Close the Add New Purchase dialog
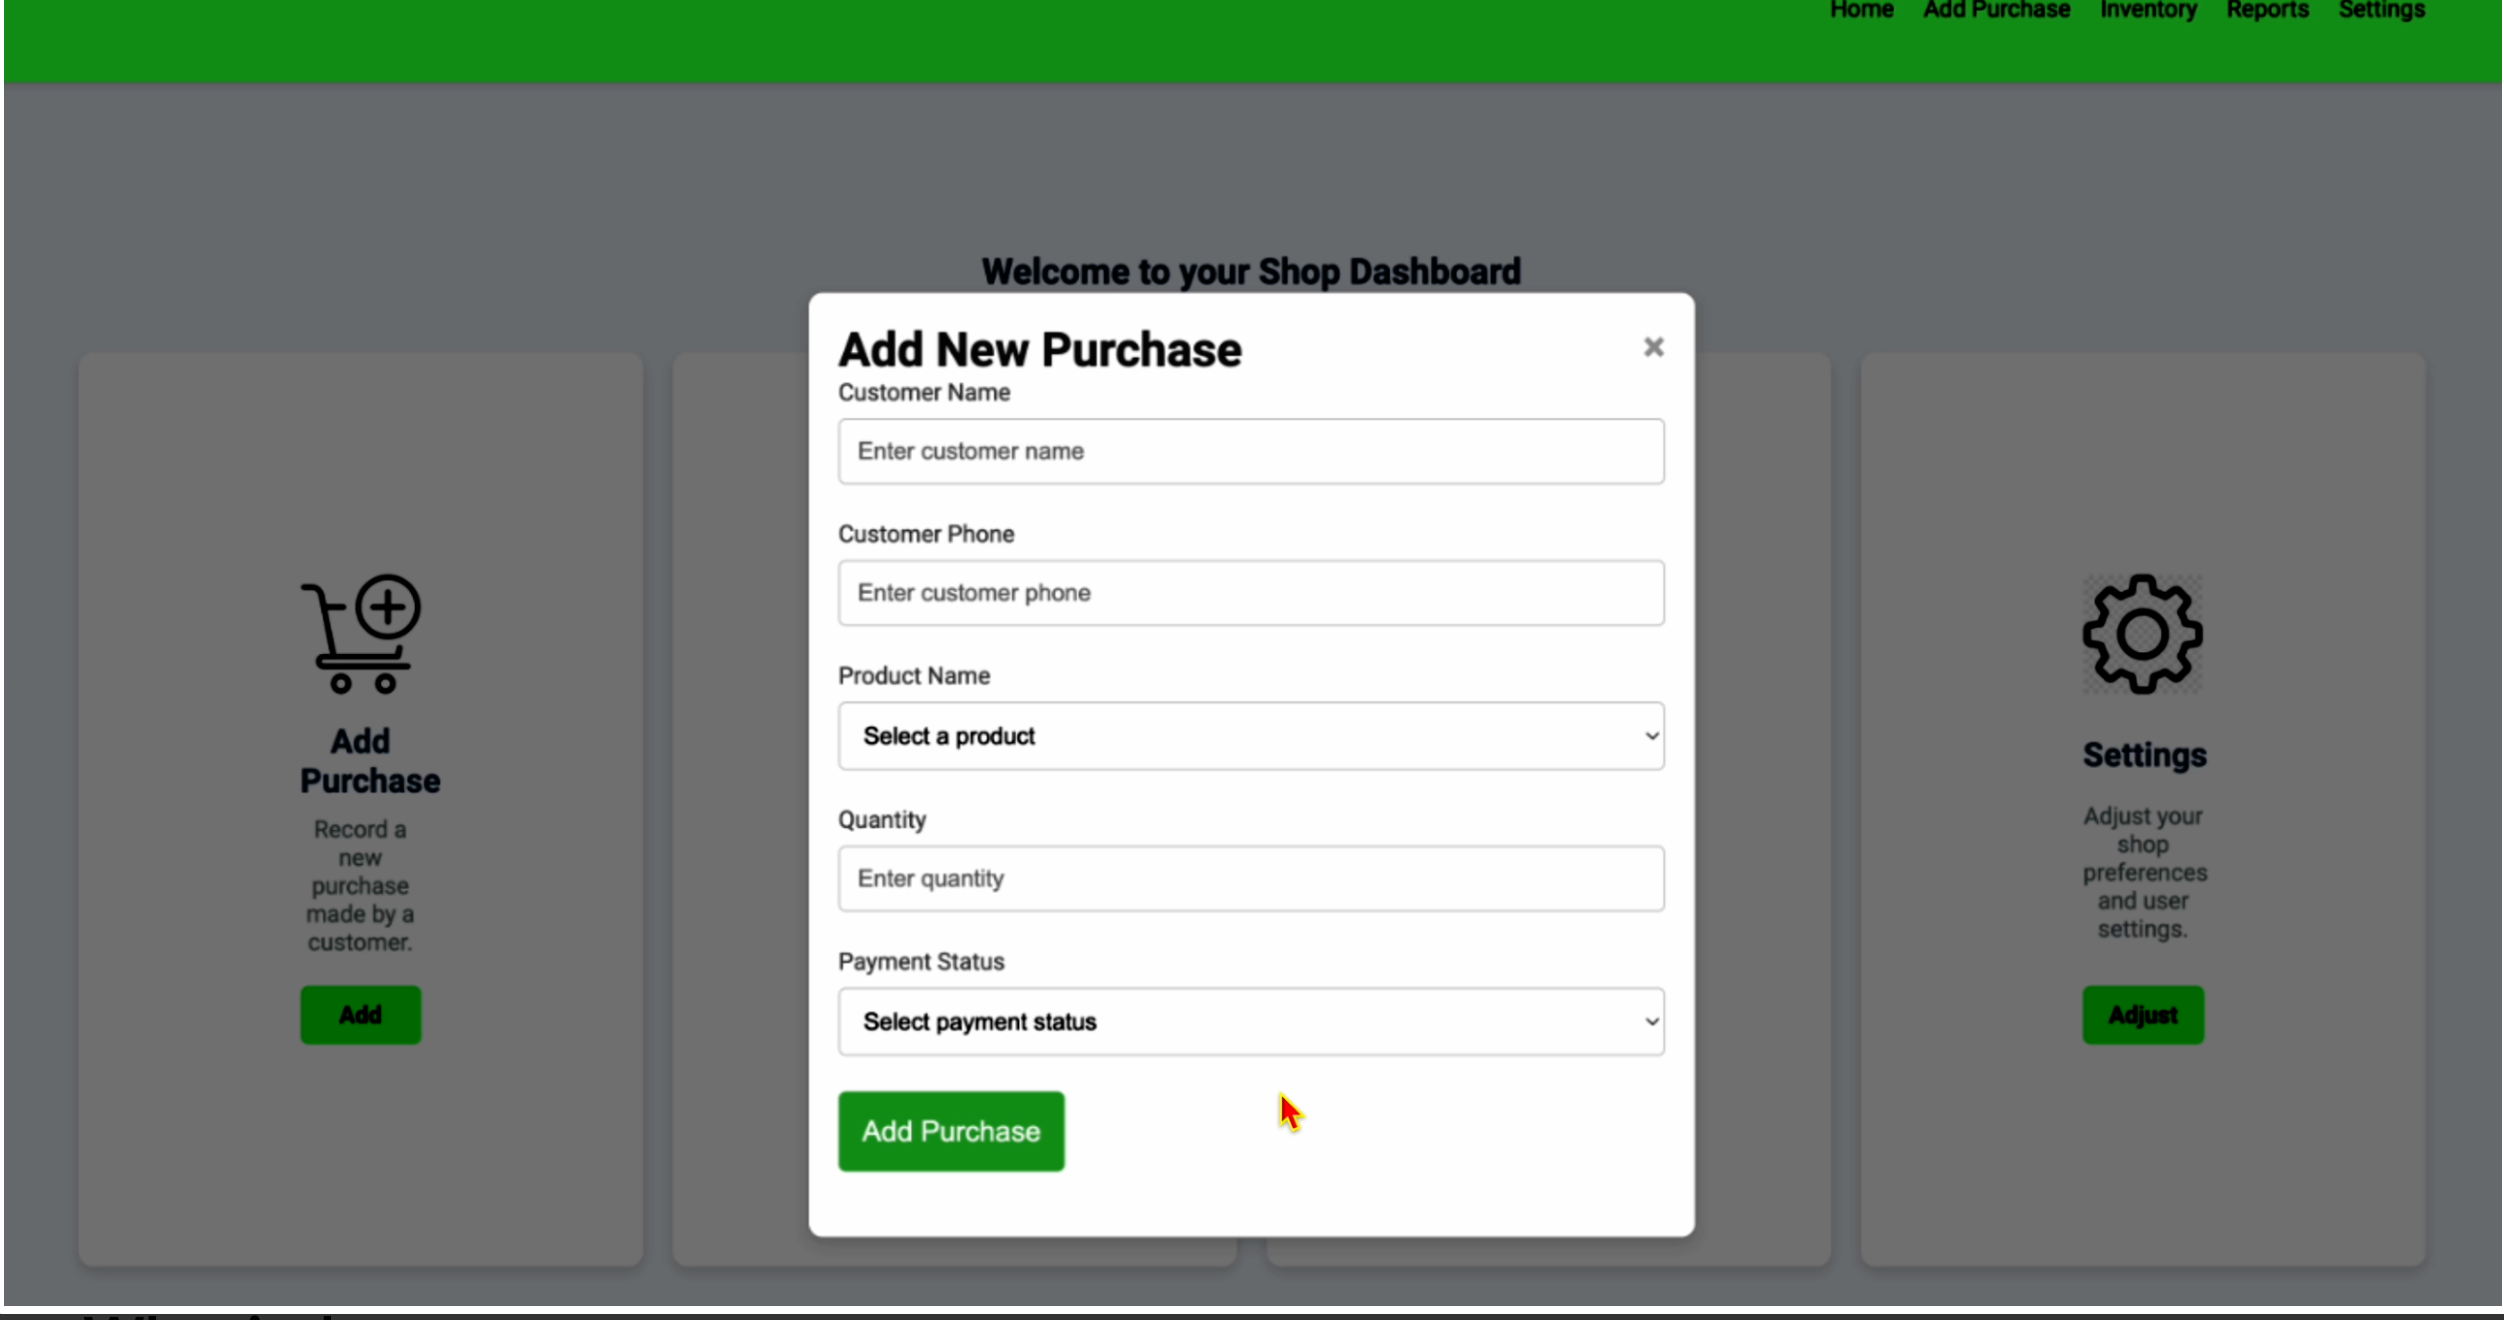This screenshot has width=2504, height=1320. click(1653, 347)
